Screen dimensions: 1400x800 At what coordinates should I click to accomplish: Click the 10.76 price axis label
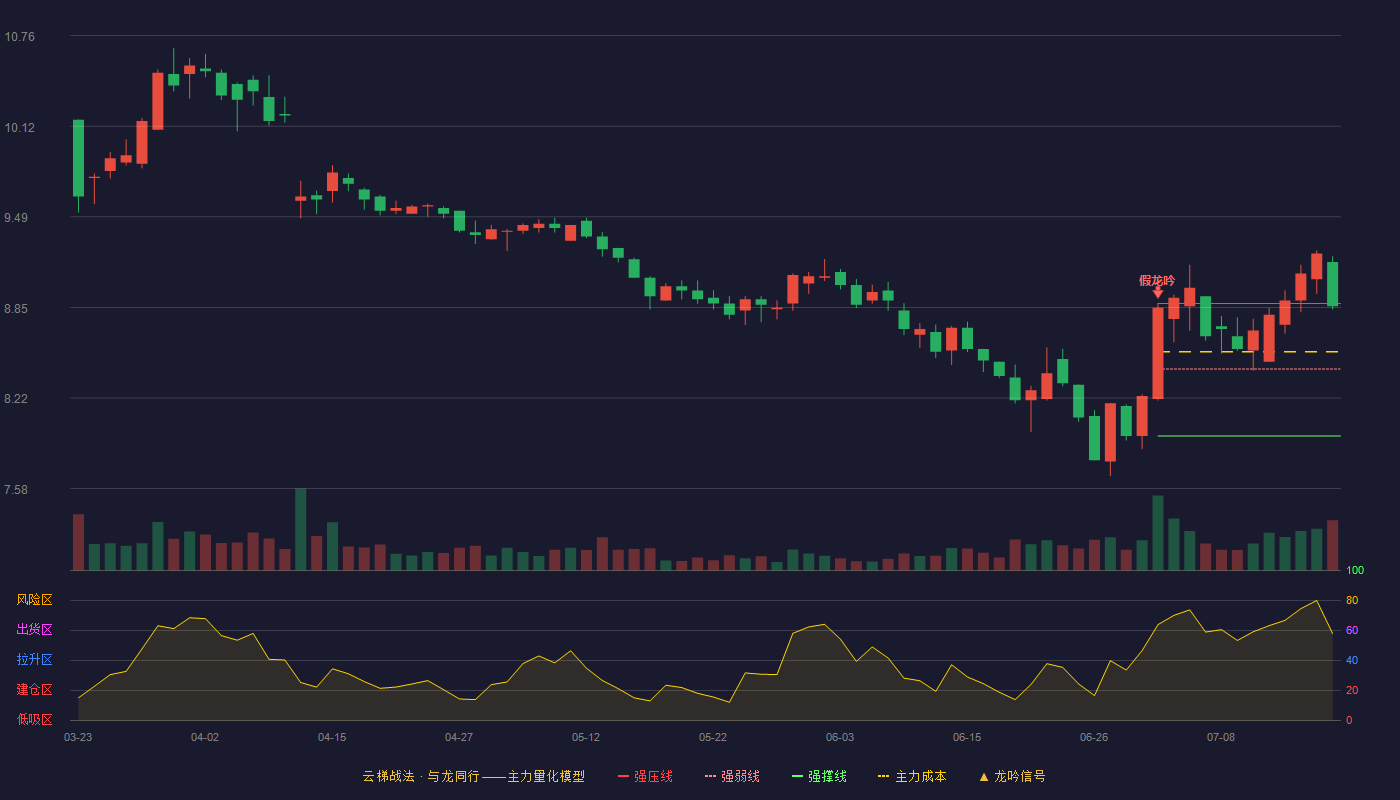point(20,37)
